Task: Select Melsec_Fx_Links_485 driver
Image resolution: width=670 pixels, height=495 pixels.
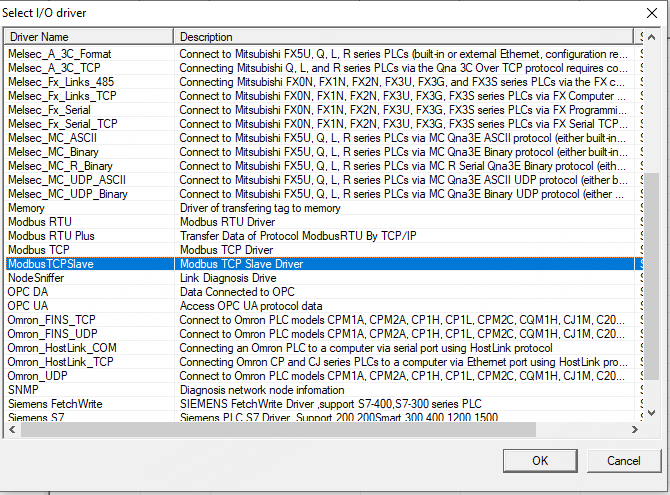Action: point(61,82)
